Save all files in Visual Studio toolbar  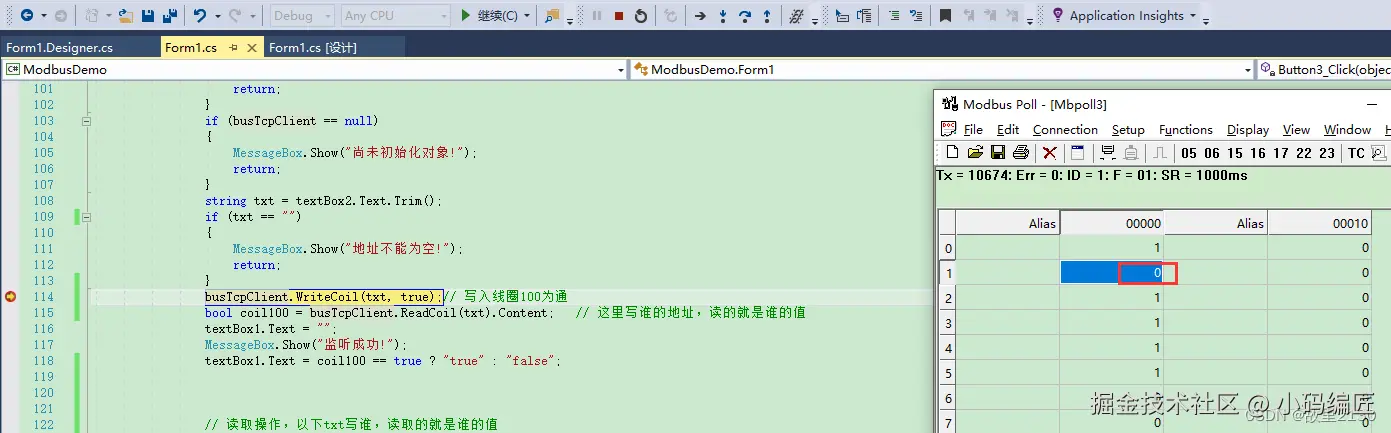(170, 16)
